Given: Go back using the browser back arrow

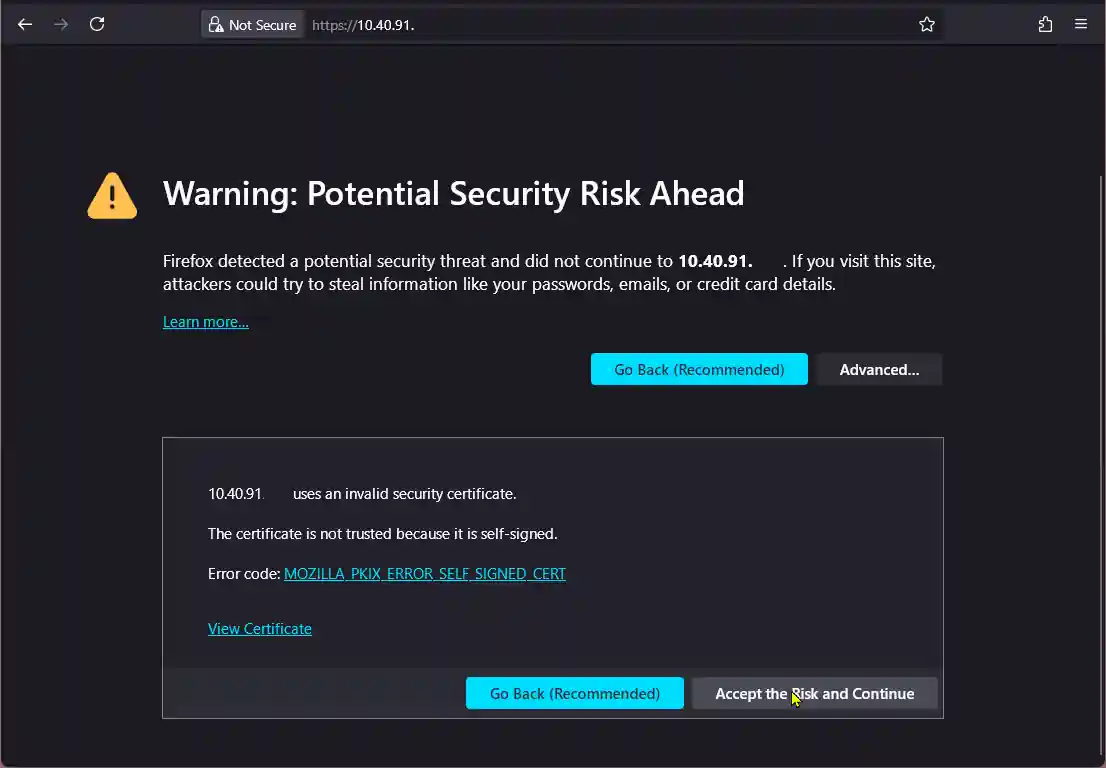Looking at the screenshot, I should click(25, 24).
